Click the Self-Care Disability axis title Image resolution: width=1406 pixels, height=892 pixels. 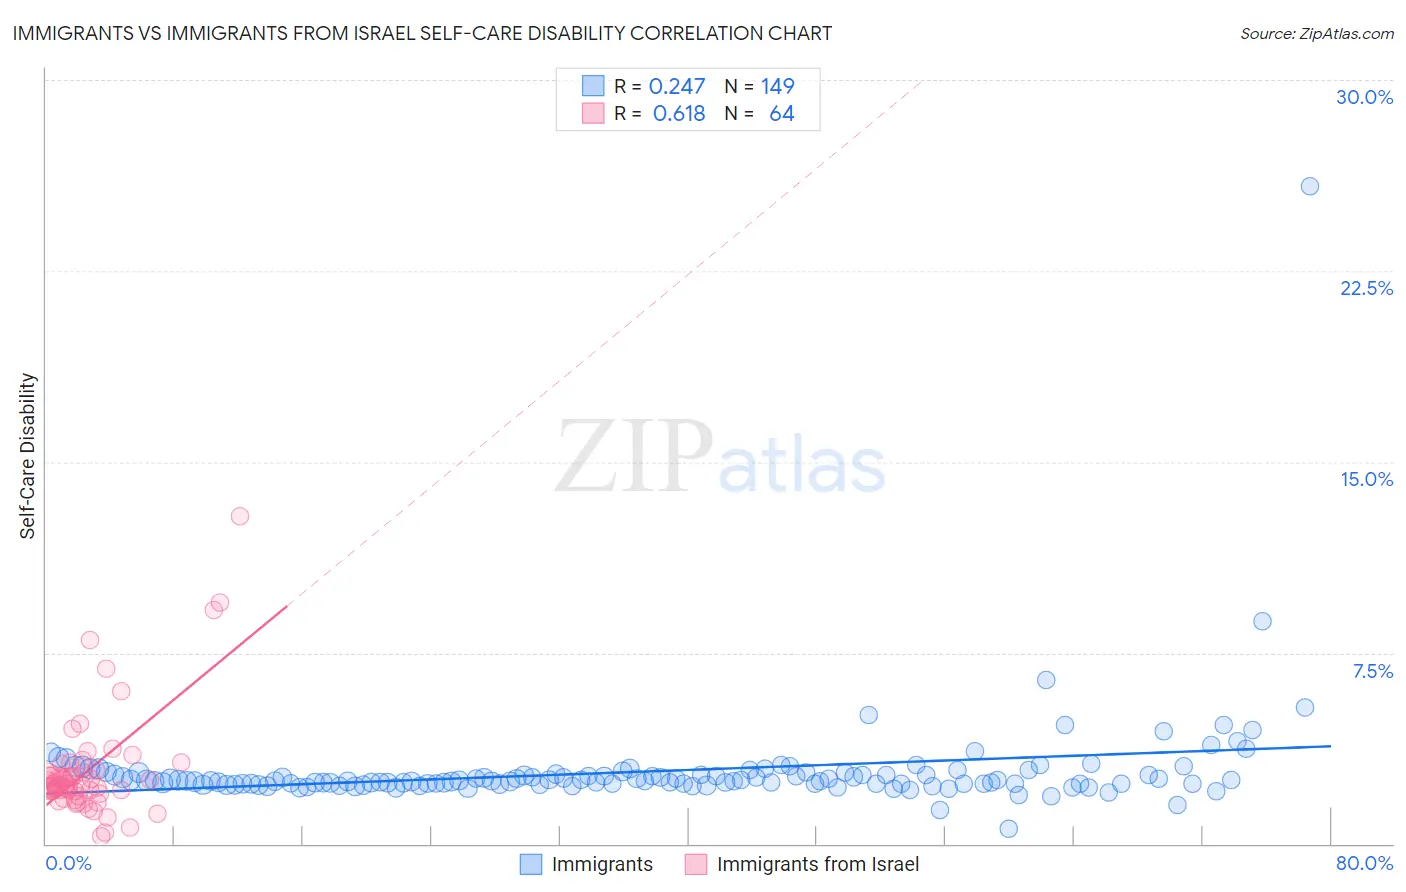(28, 456)
